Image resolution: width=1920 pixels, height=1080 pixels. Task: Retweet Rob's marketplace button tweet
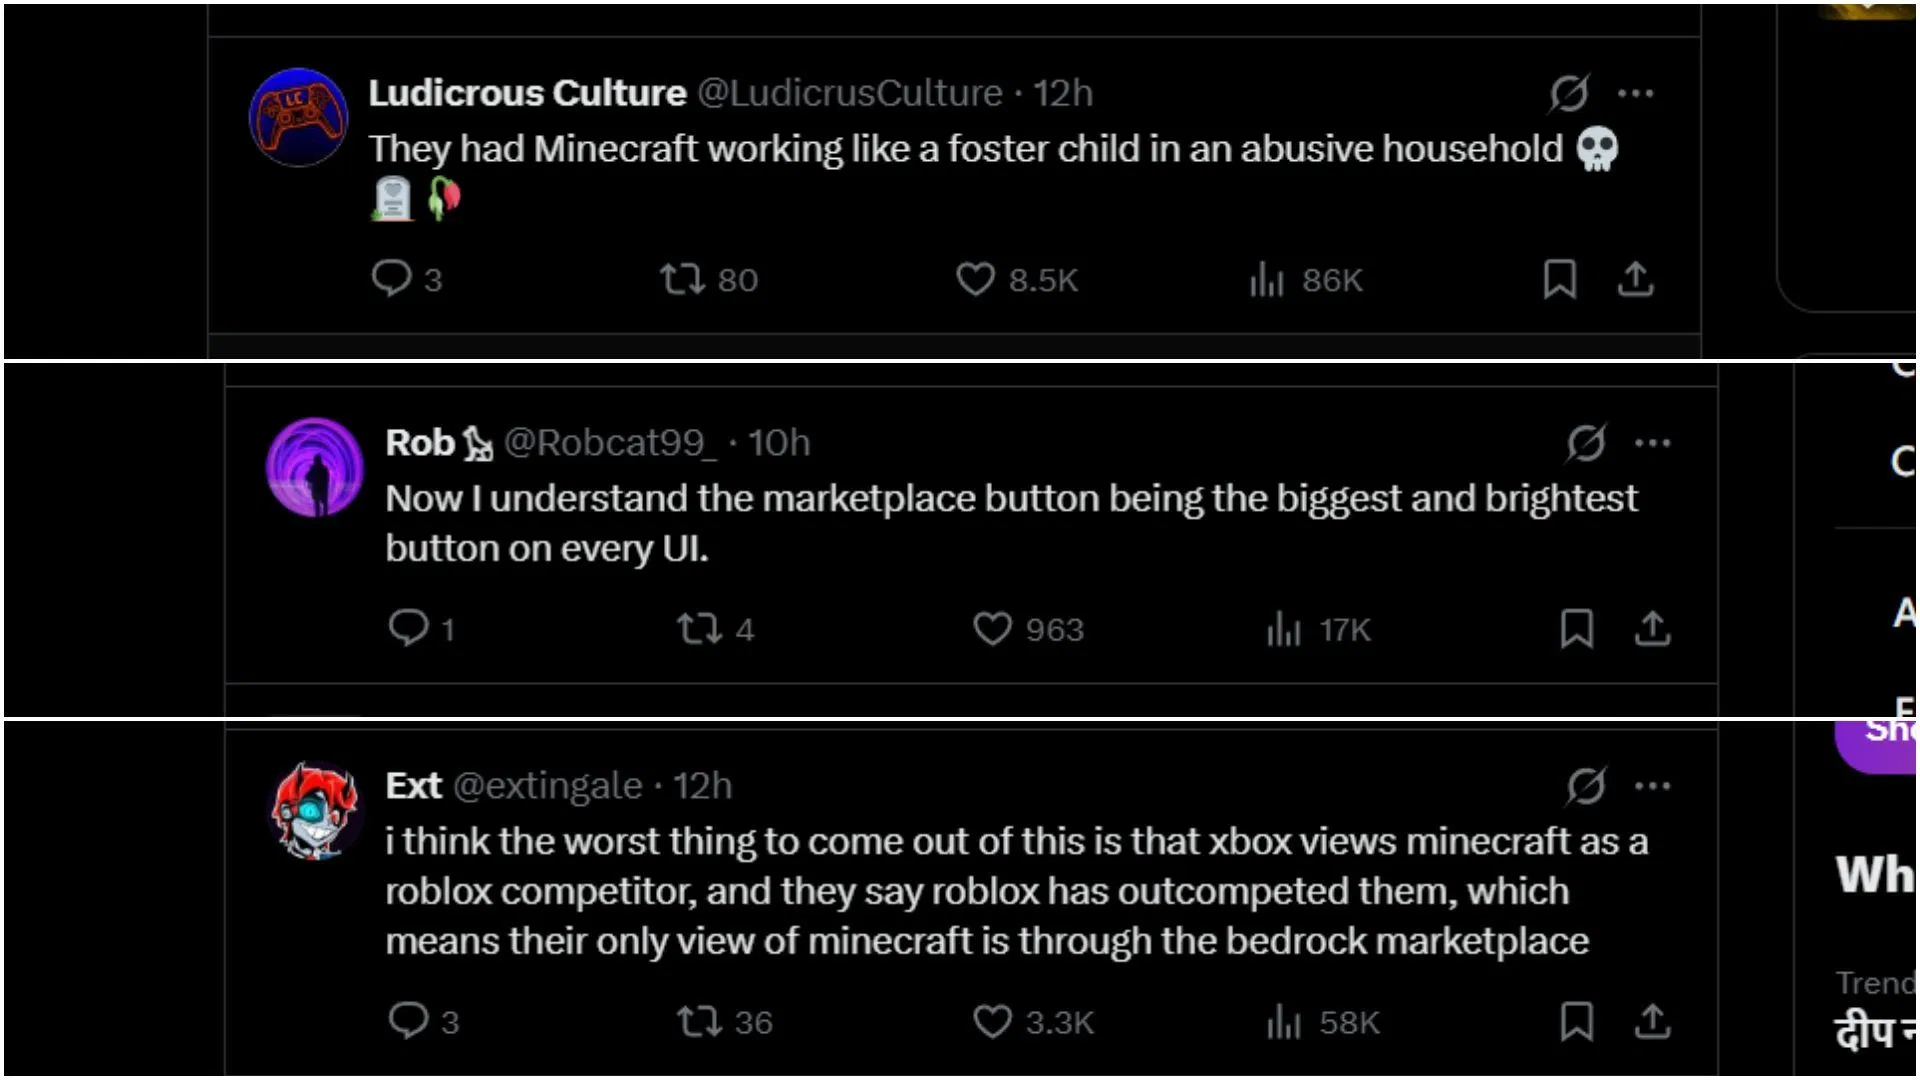click(716, 629)
